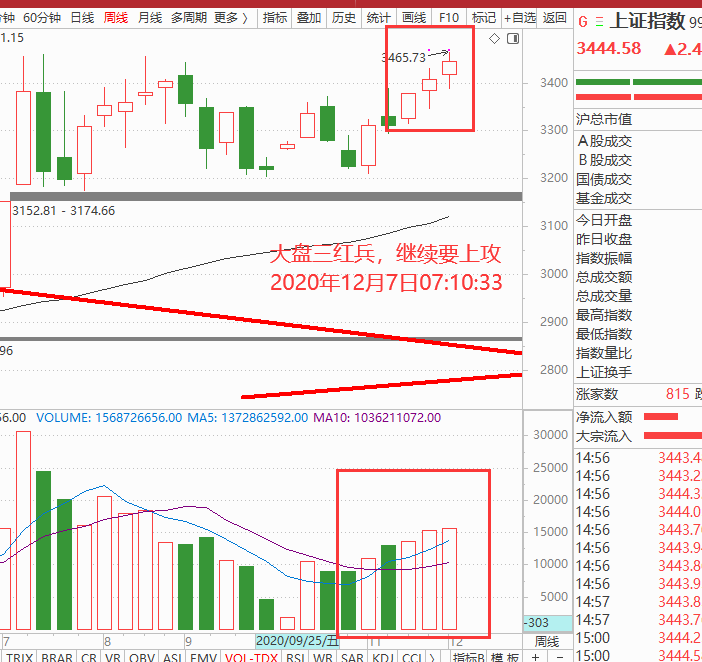The width and height of the screenshot is (702, 662).
Task: Add to watchlist via +自选
Action: click(520, 18)
